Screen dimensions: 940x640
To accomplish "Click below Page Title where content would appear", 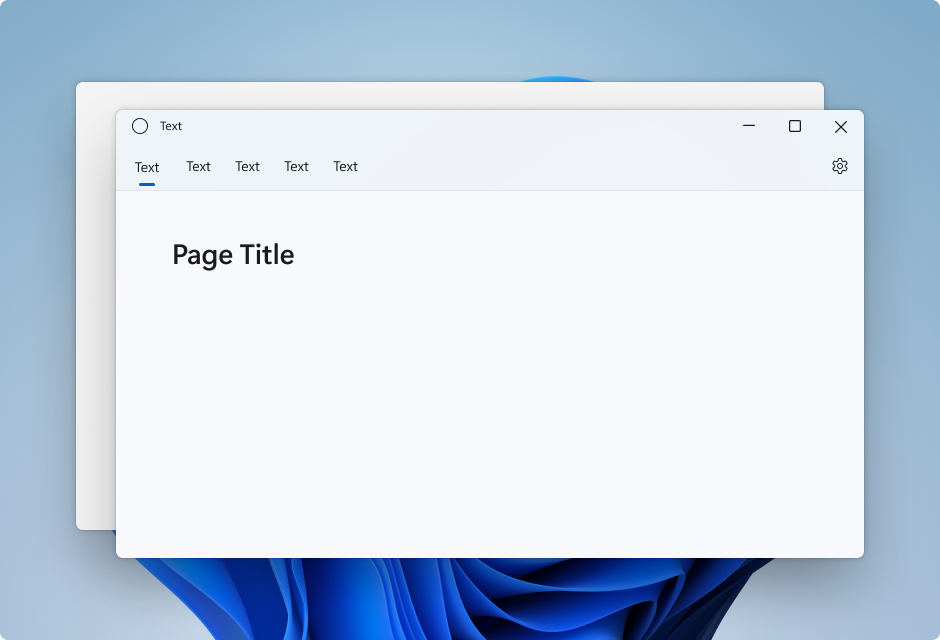I will pyautogui.click(x=300, y=330).
